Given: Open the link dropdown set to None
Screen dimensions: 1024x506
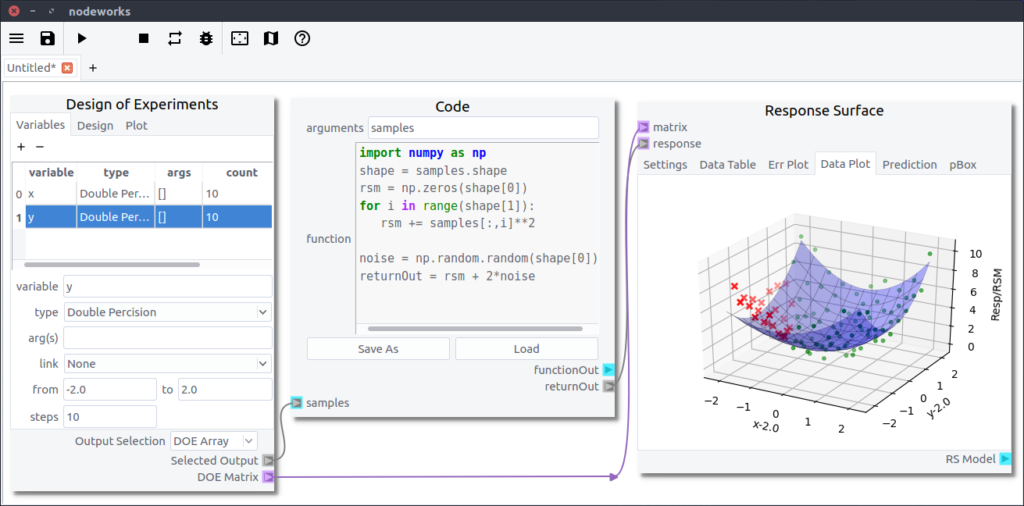Looking at the screenshot, I should pyautogui.click(x=167, y=364).
